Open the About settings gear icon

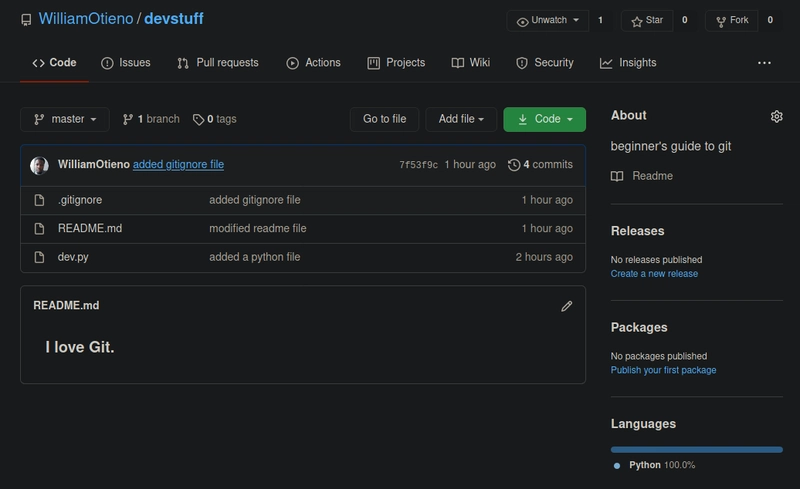point(776,116)
